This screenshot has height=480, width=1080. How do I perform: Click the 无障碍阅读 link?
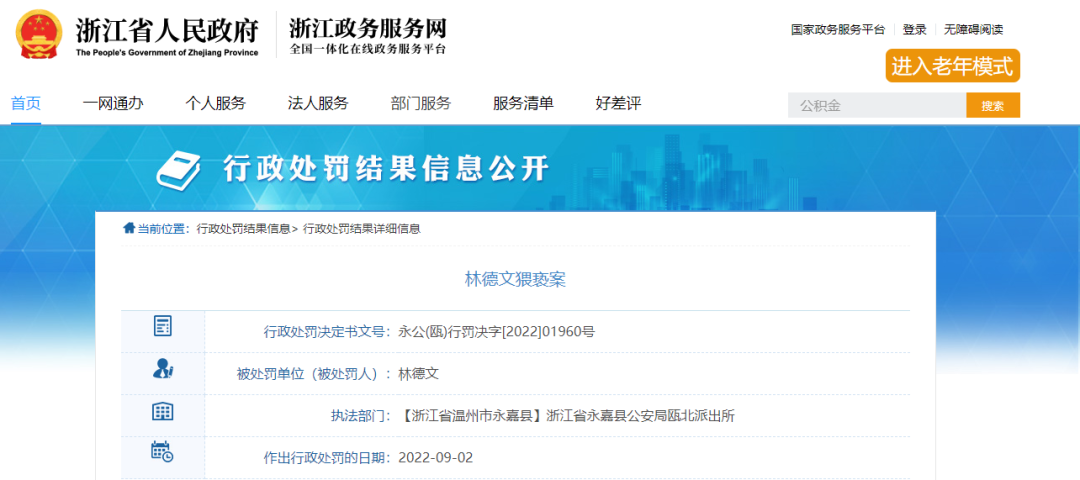click(973, 30)
